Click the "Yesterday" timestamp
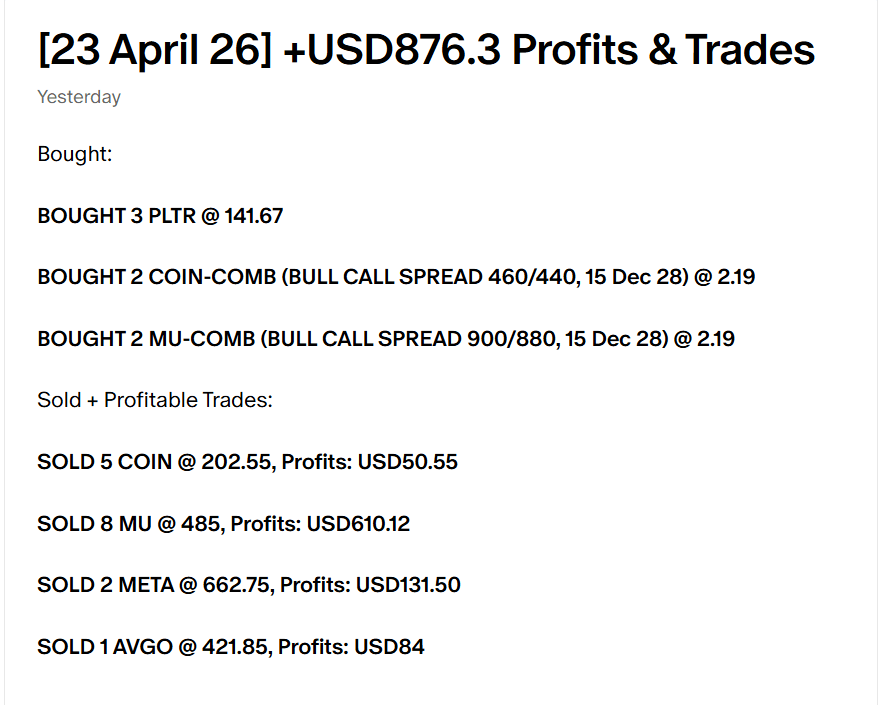The height and width of the screenshot is (705, 889). [79, 97]
